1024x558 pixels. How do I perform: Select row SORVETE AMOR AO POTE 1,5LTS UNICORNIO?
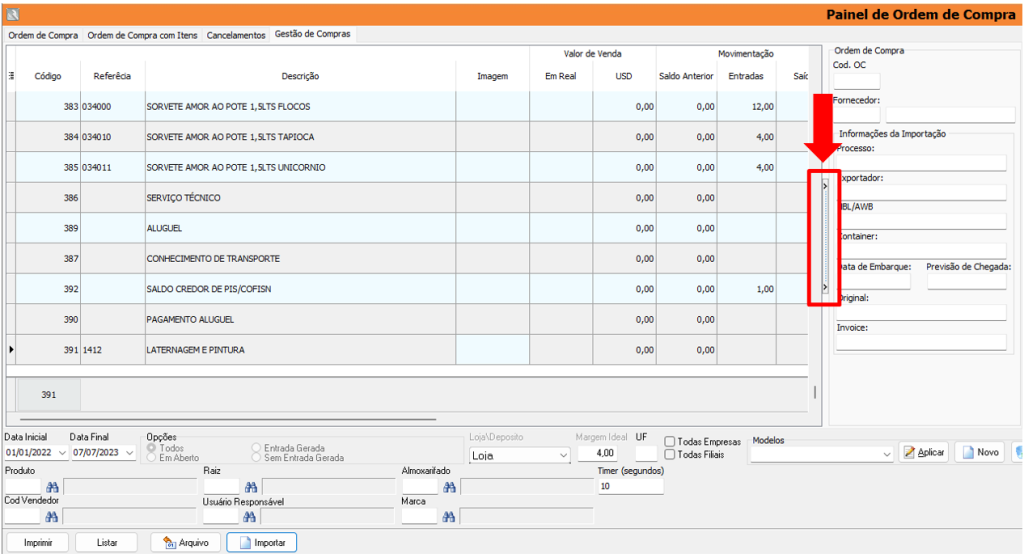tap(408, 167)
